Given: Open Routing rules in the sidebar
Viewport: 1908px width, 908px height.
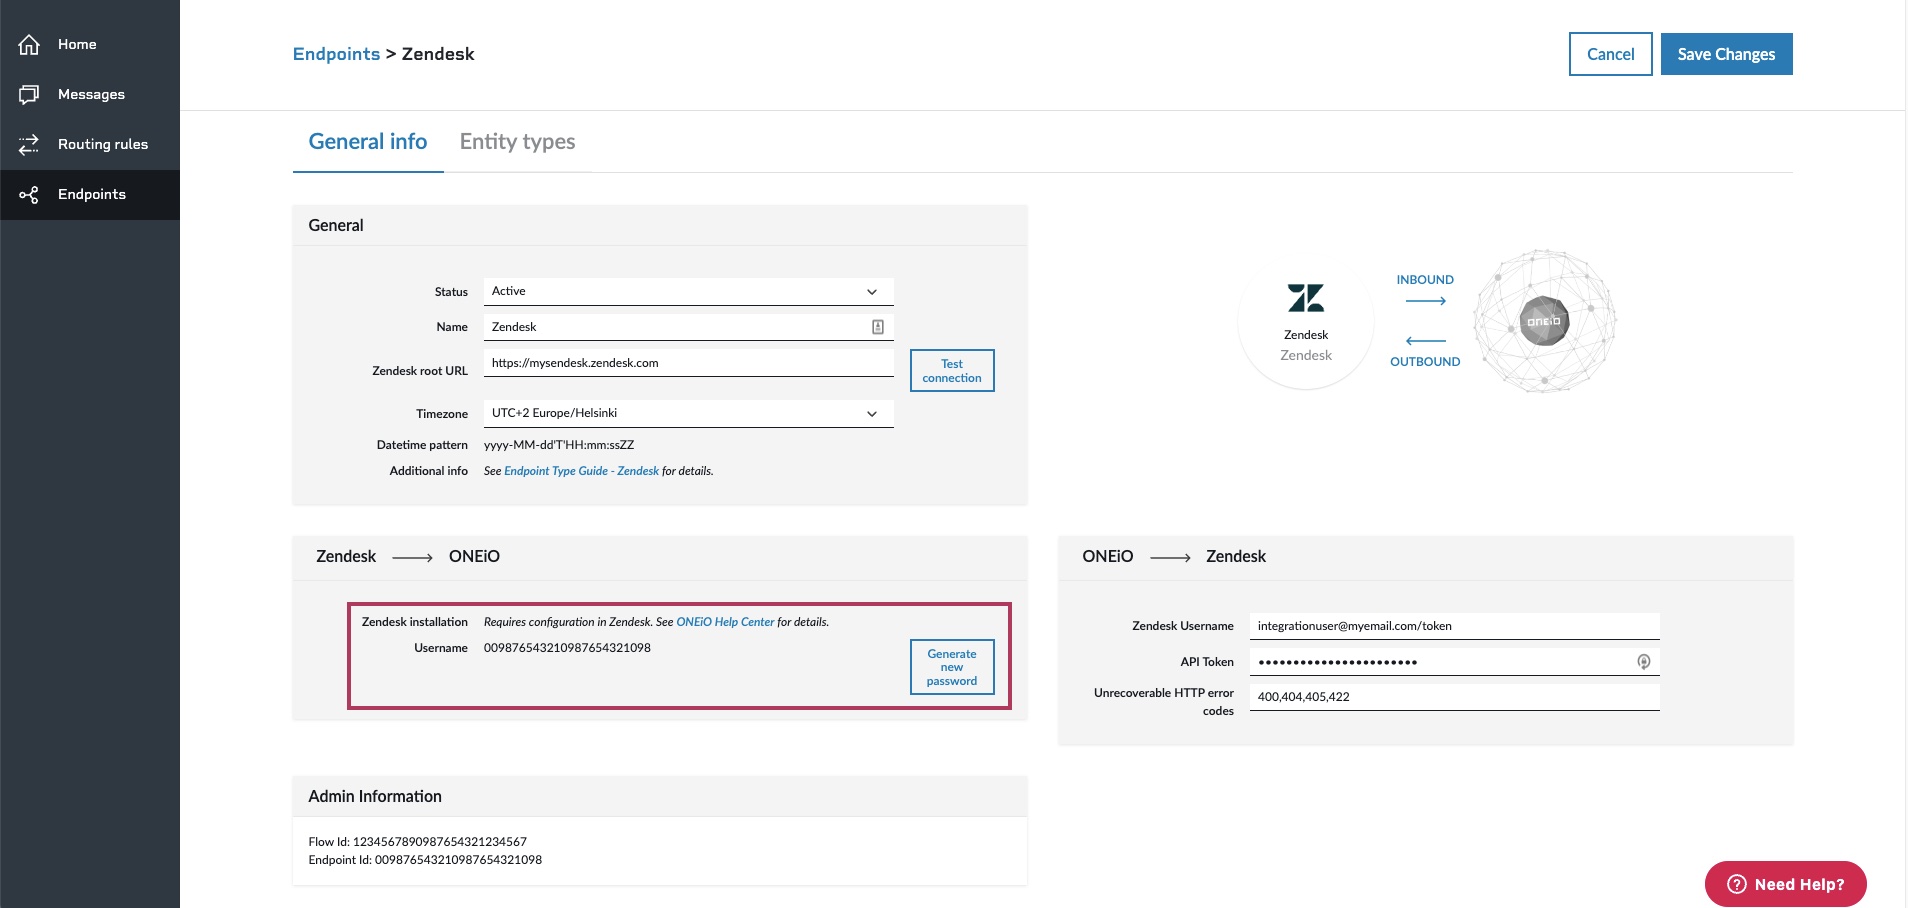Looking at the screenshot, I should tap(90, 144).
